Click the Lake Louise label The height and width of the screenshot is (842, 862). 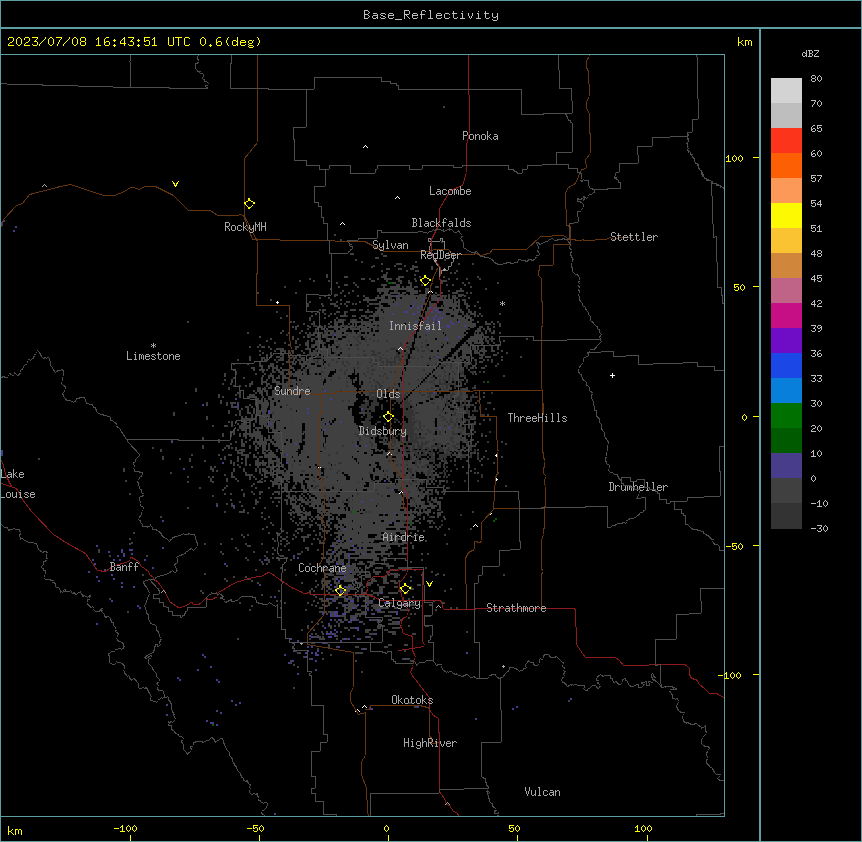18,484
